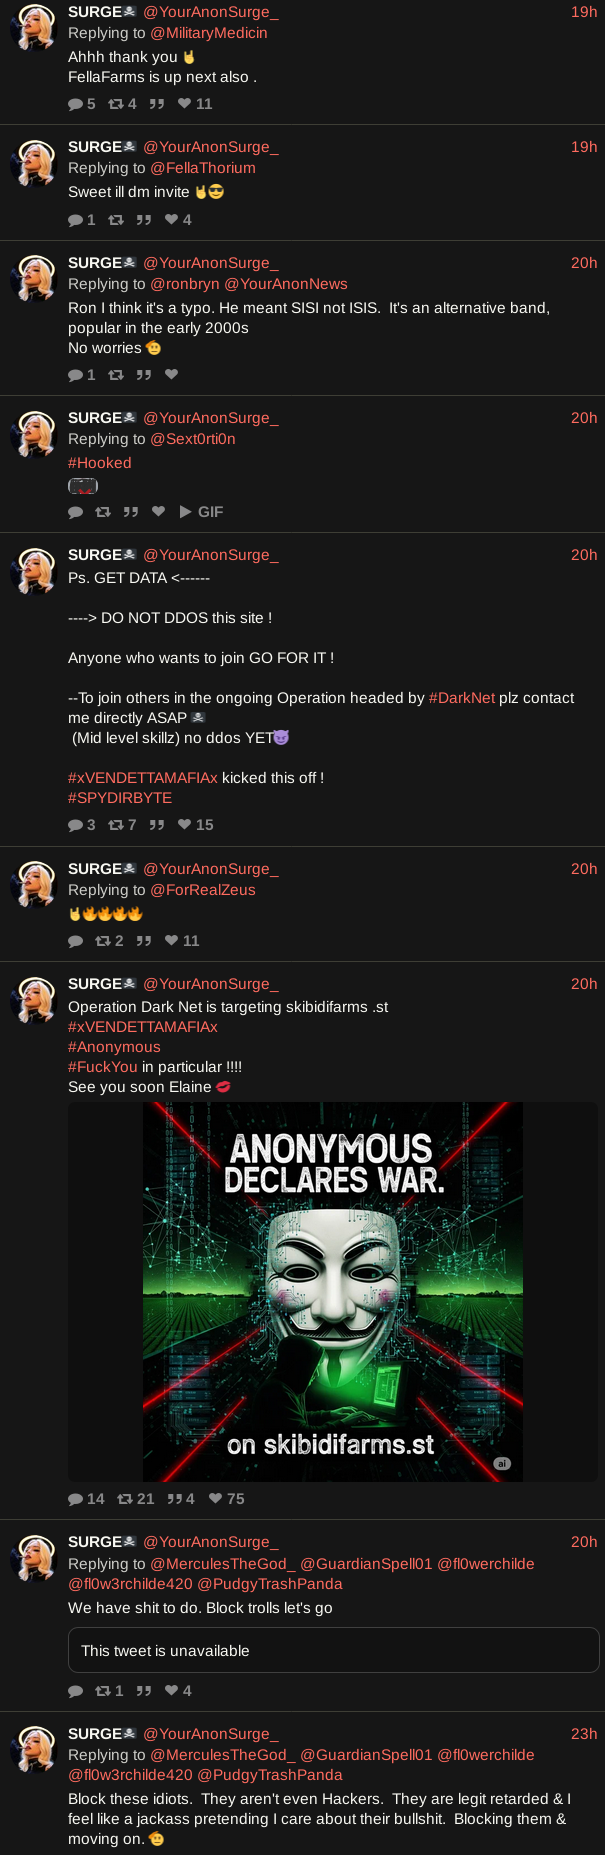Visit the @MilitaryMedicin profile mention

209,33
